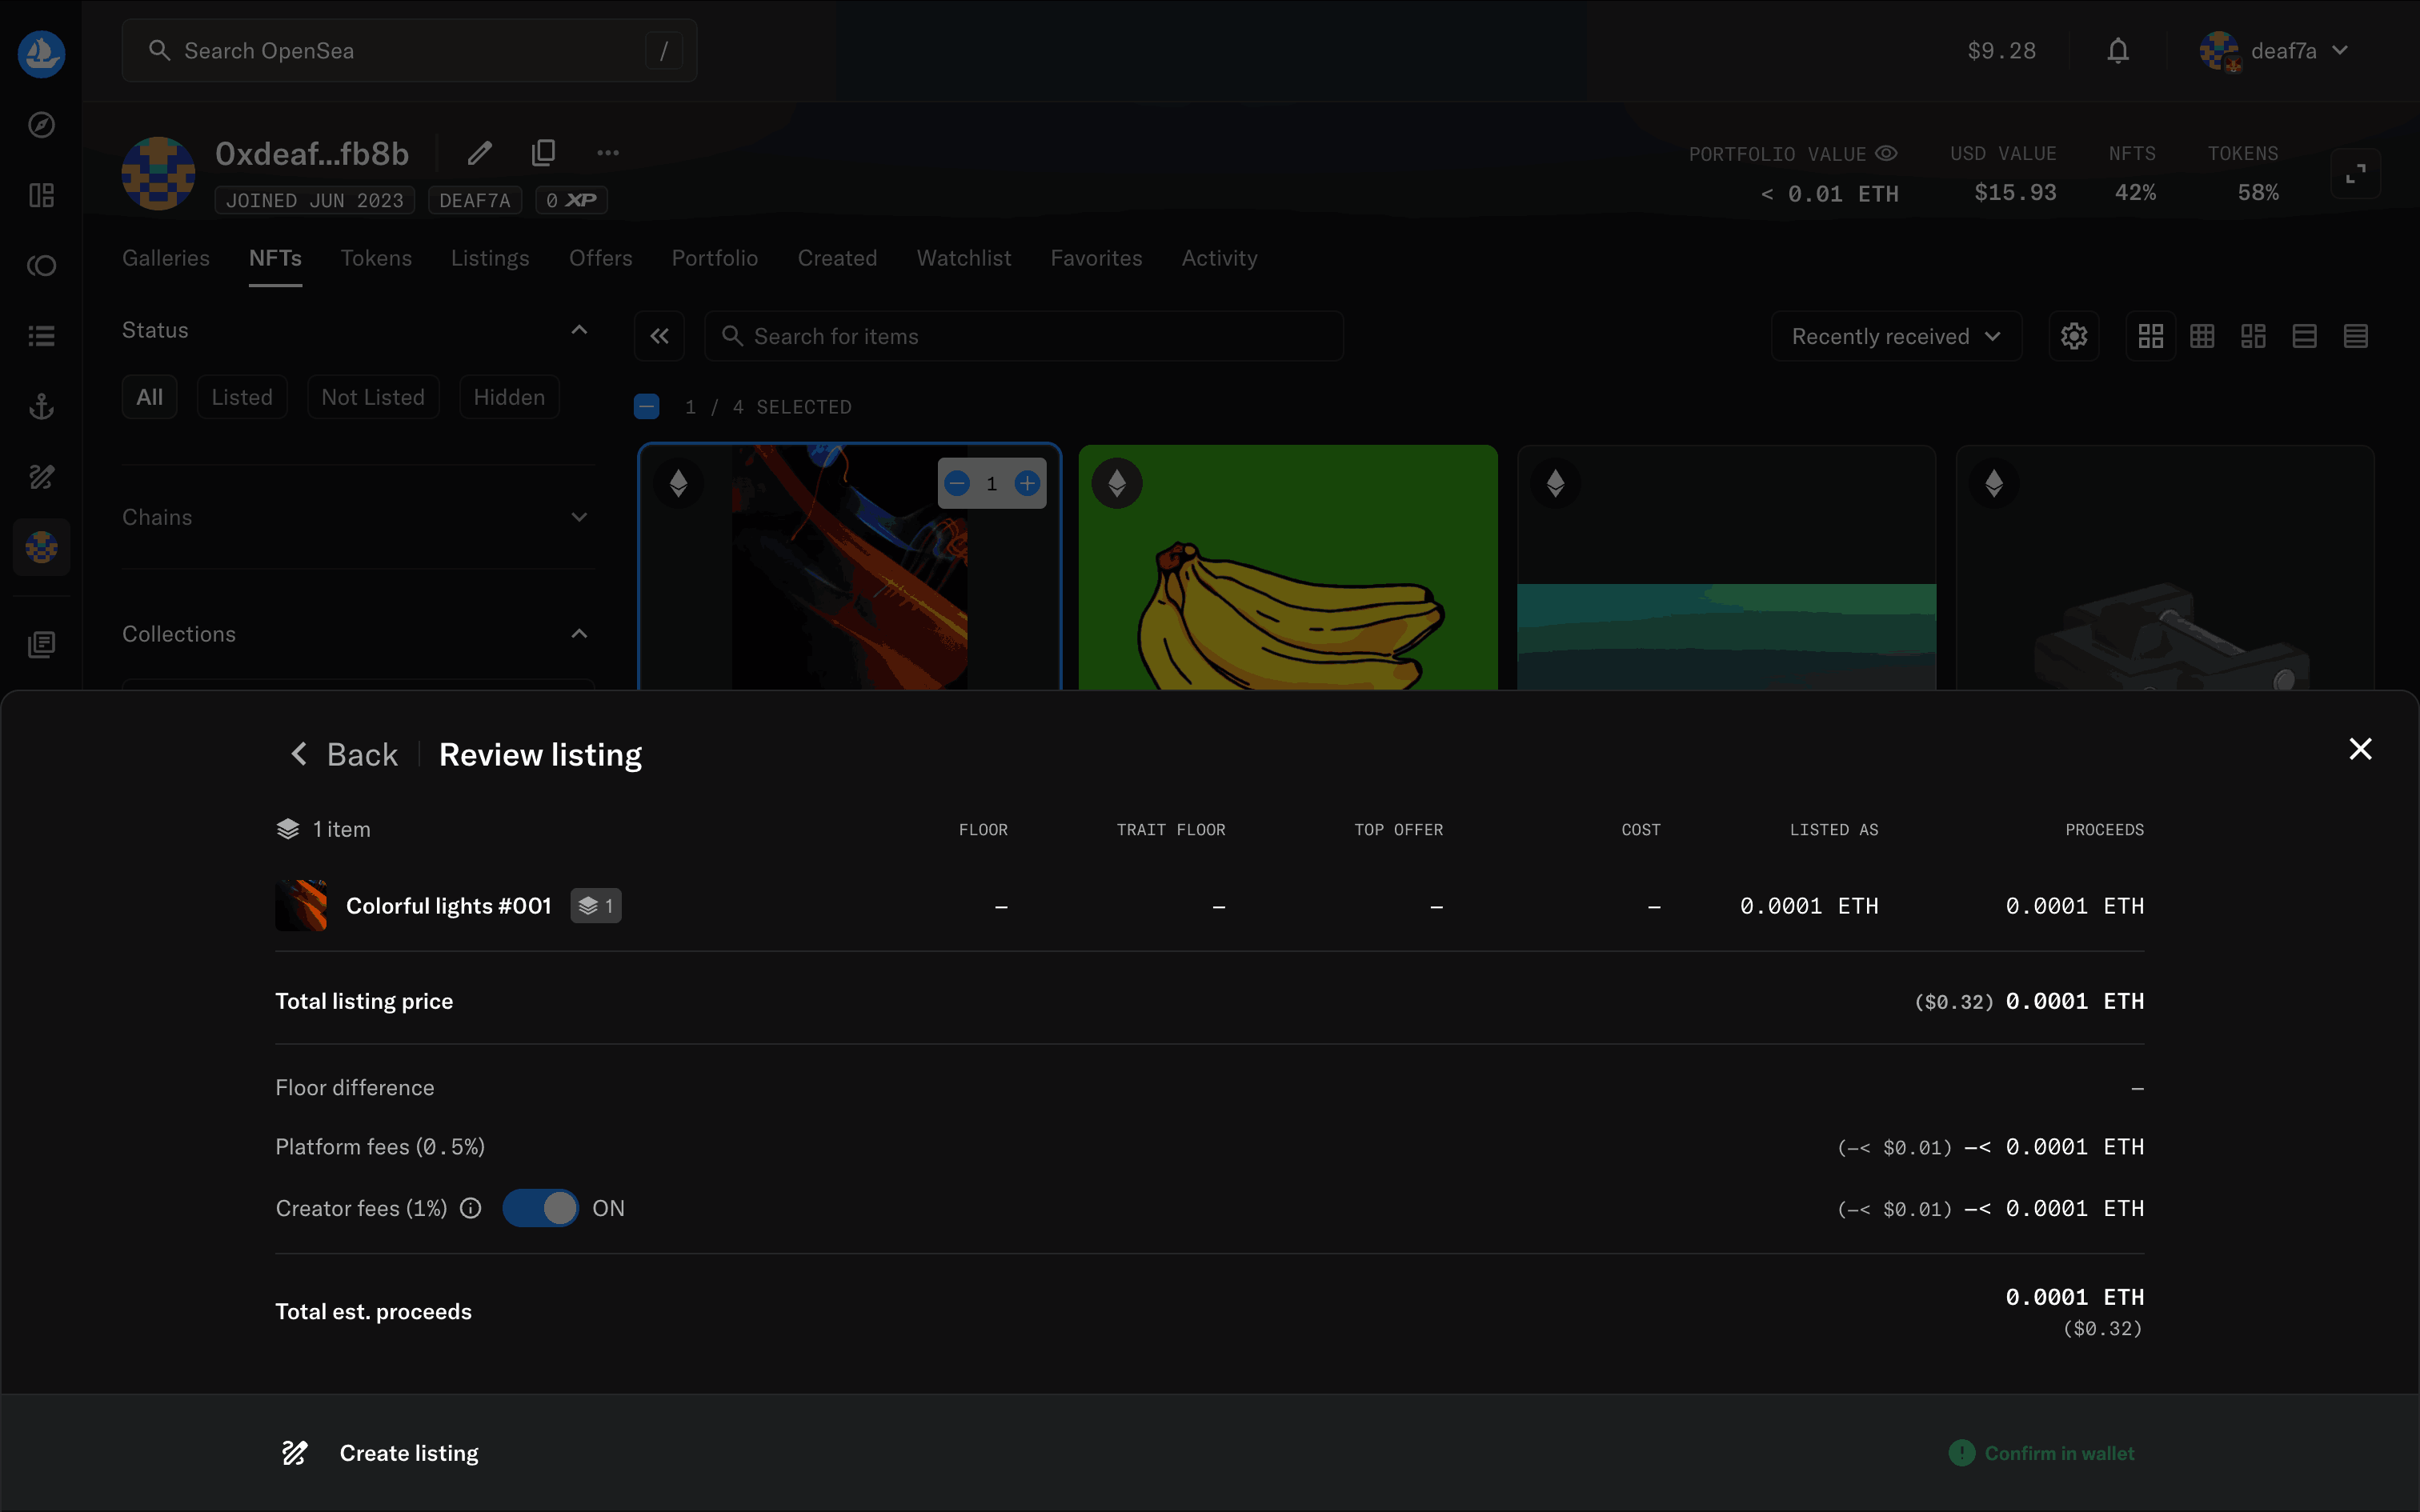Click the edit profile pencil icon
This screenshot has height=1512, width=2420.
tap(480, 153)
